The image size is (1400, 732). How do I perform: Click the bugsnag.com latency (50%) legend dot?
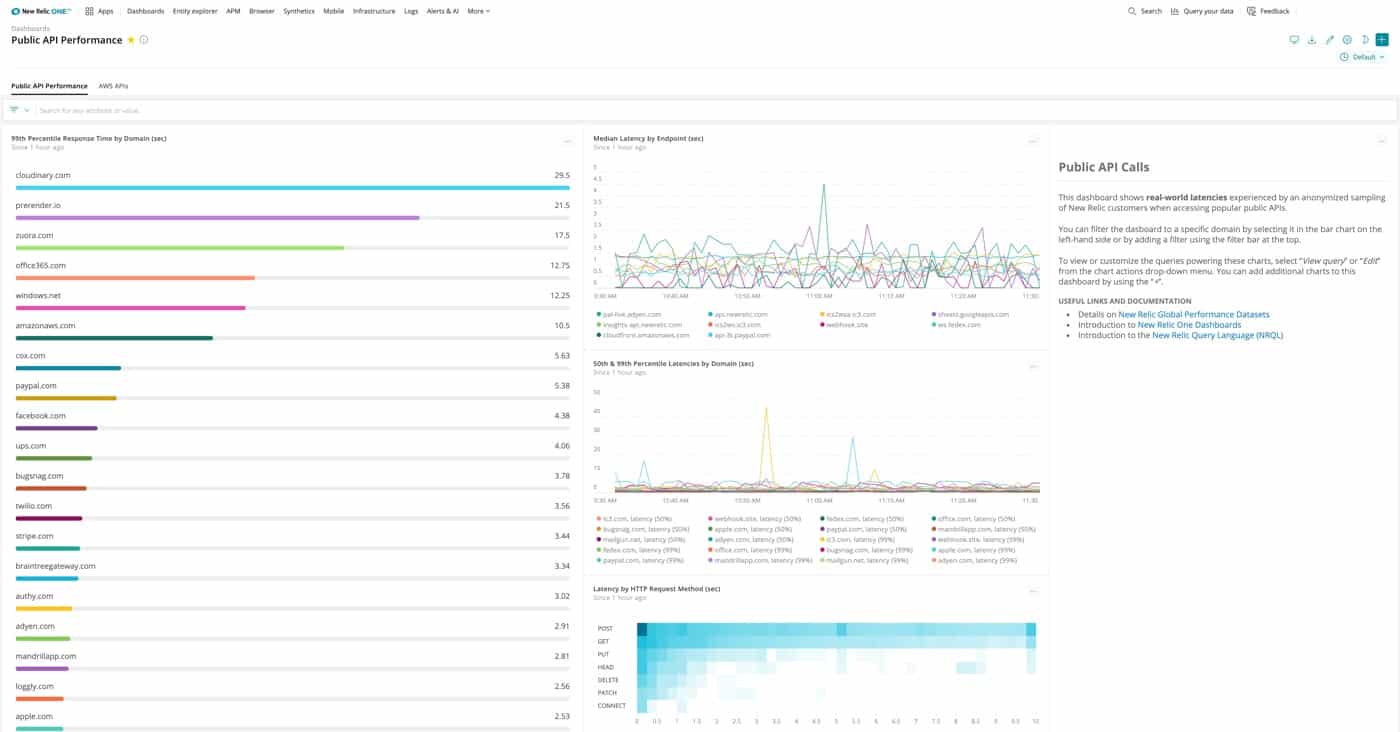(598, 529)
